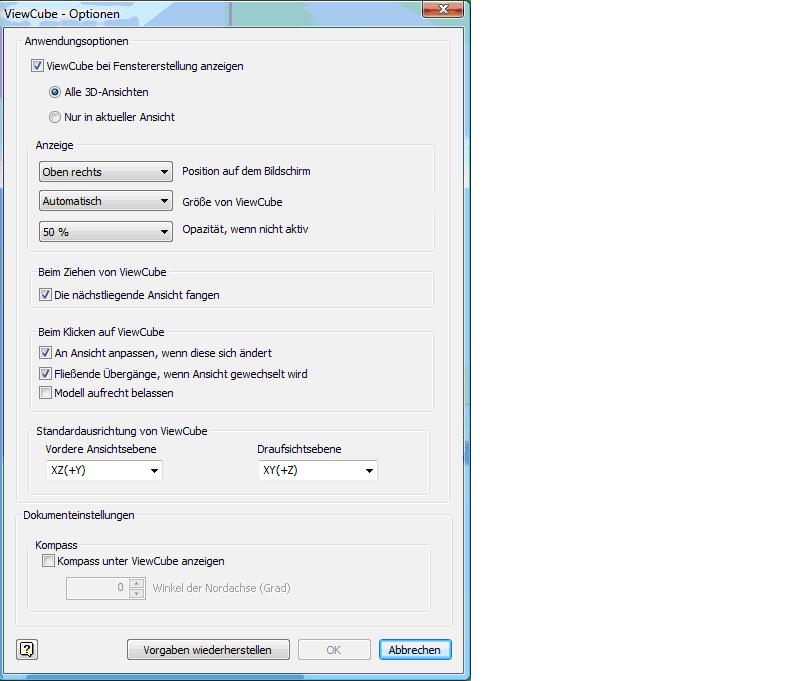This screenshot has width=800, height=681.
Task: Cancel the dialog with Abbrechen
Action: [415, 649]
